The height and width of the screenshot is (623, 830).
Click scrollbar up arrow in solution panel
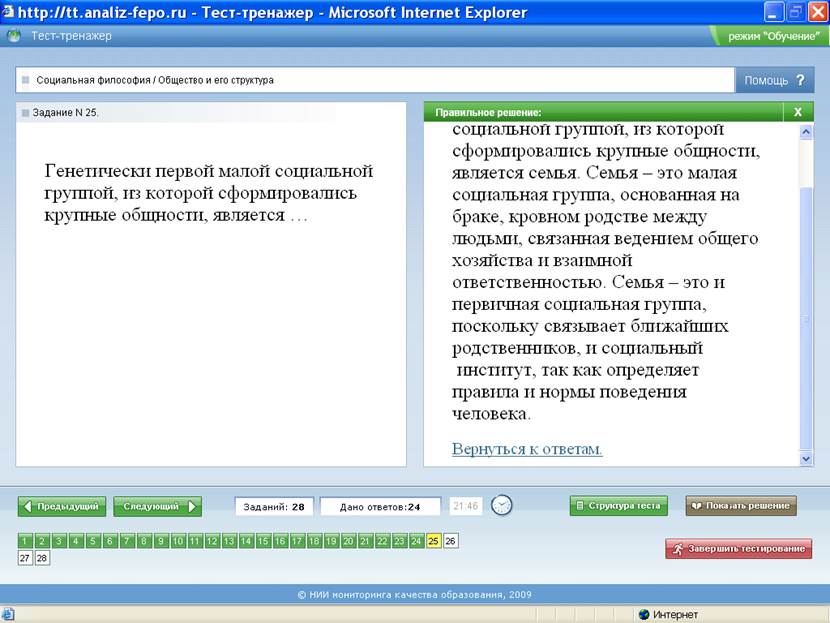pyautogui.click(x=806, y=131)
